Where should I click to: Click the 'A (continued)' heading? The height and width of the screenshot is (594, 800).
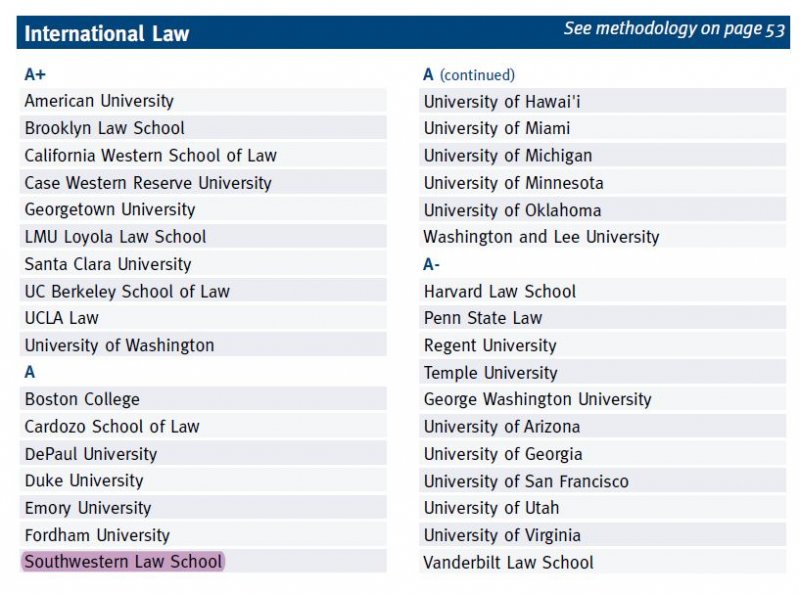(x=469, y=74)
